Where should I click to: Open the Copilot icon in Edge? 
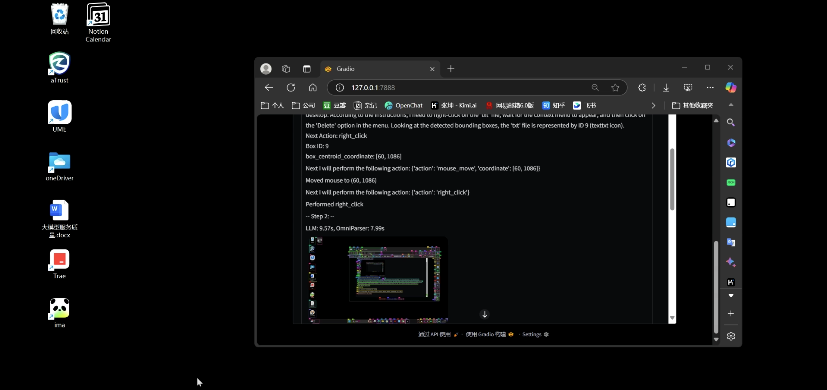(730, 87)
